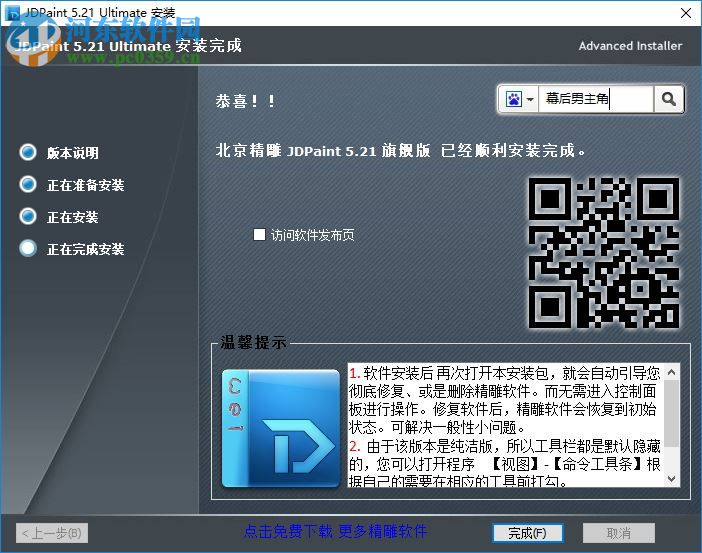Click the 上一步(B) back button
702x553 pixels.
(52, 533)
